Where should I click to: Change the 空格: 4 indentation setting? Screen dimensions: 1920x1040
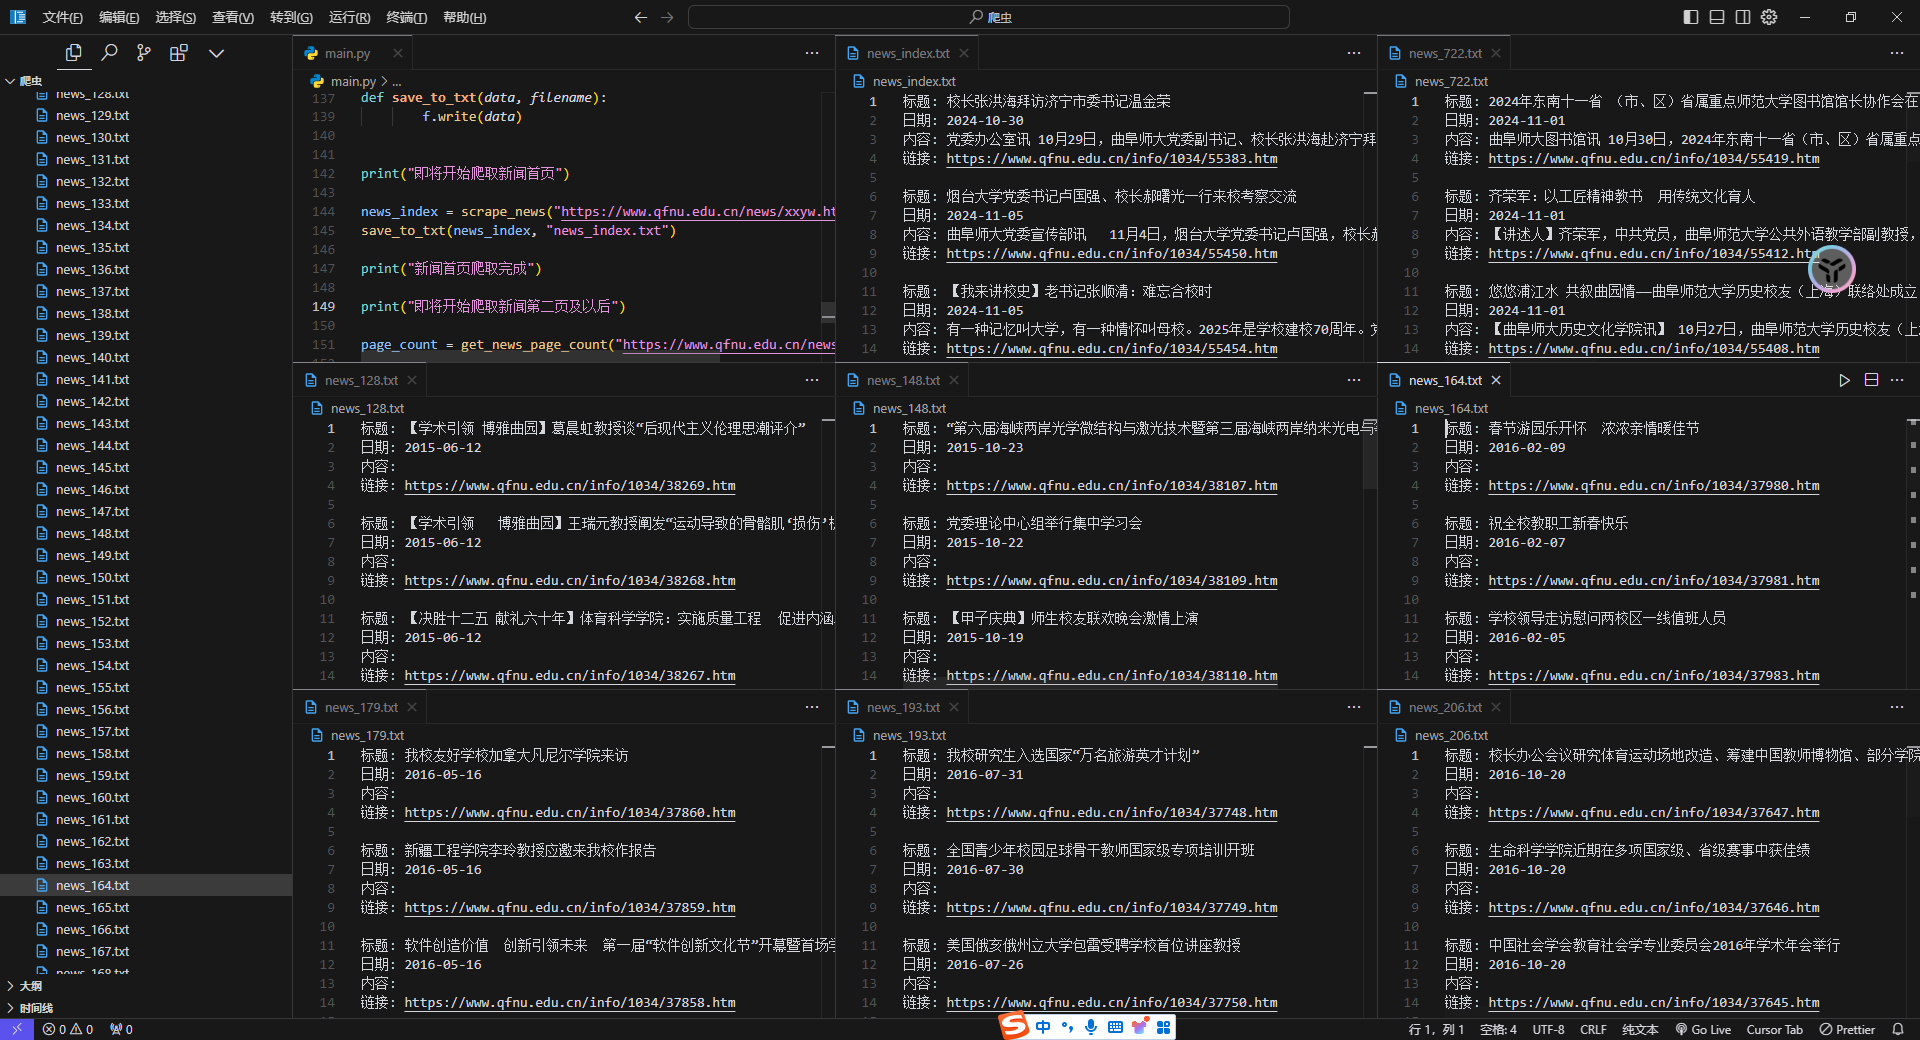pos(1498,1029)
